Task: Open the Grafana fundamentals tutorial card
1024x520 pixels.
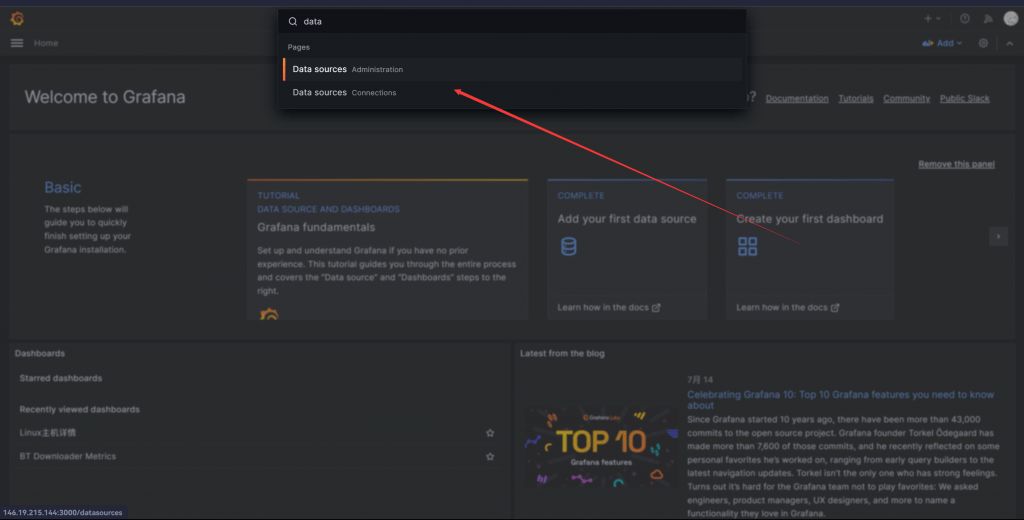Action: 387,249
